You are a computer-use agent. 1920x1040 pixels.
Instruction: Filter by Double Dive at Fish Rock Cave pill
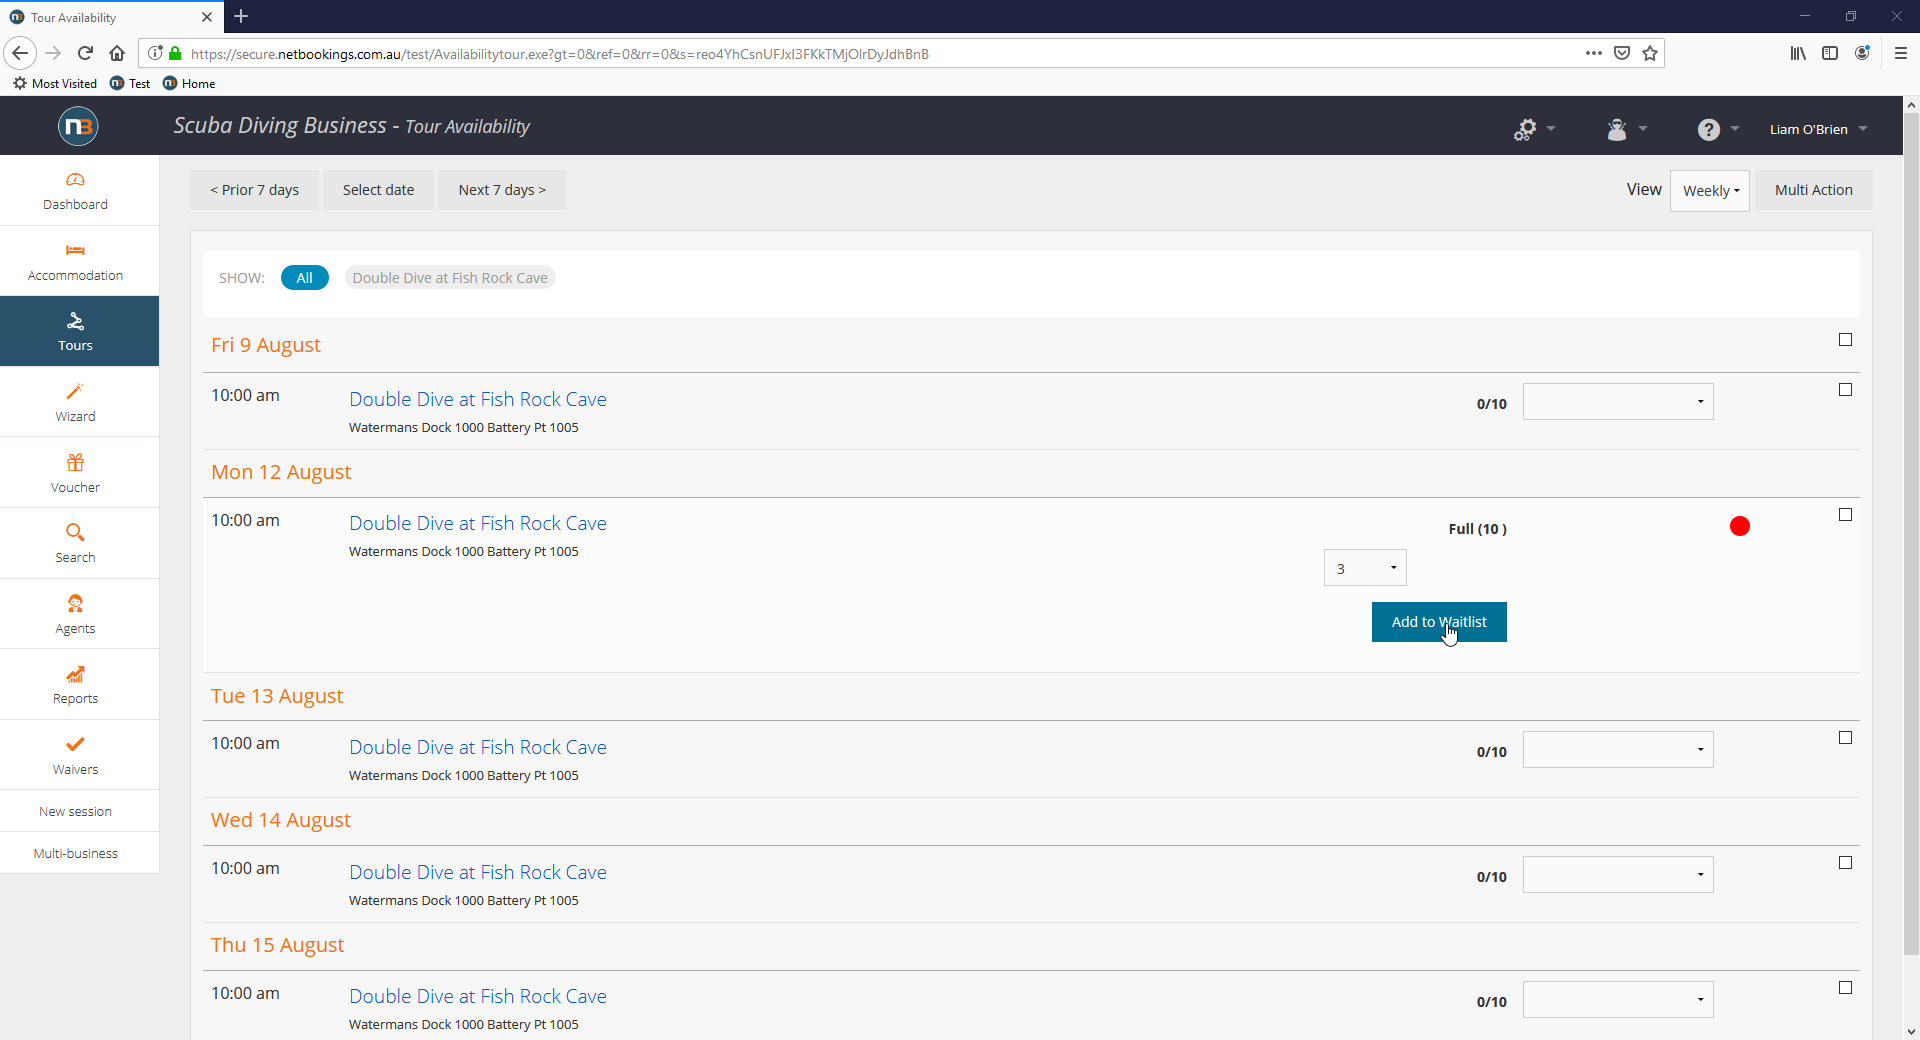point(450,278)
